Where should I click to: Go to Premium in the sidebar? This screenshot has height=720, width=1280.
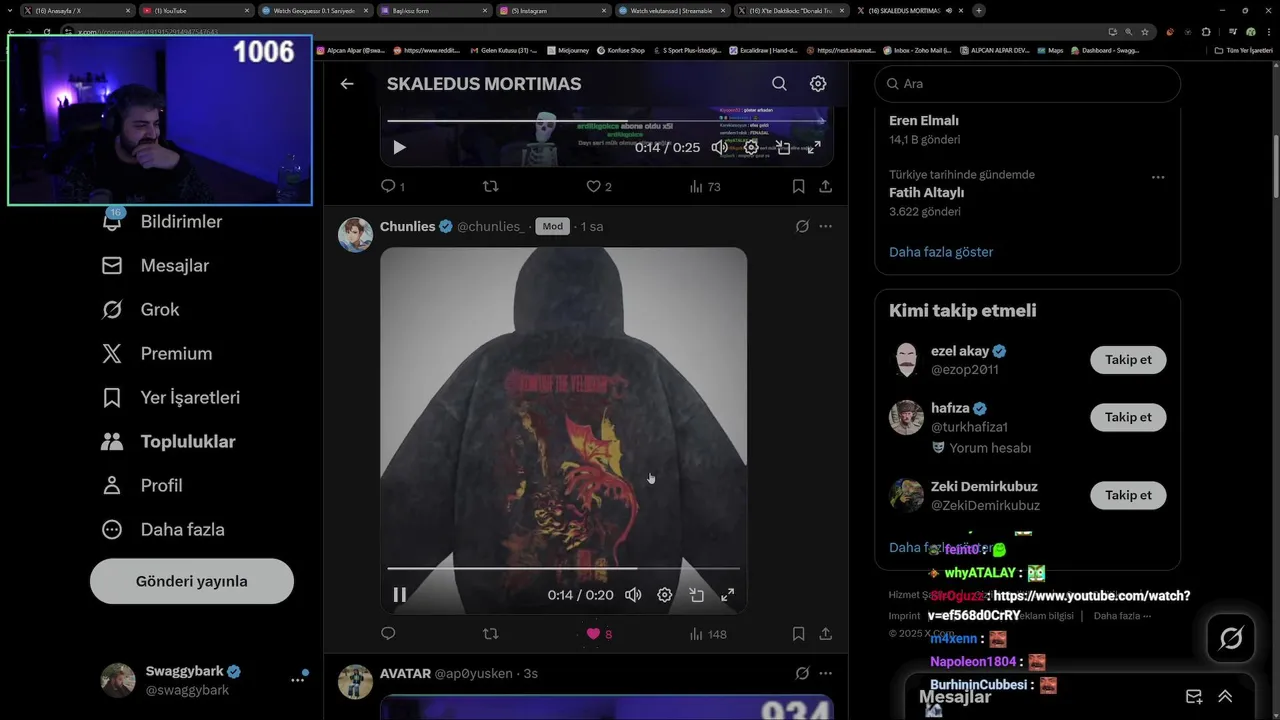tap(158, 353)
